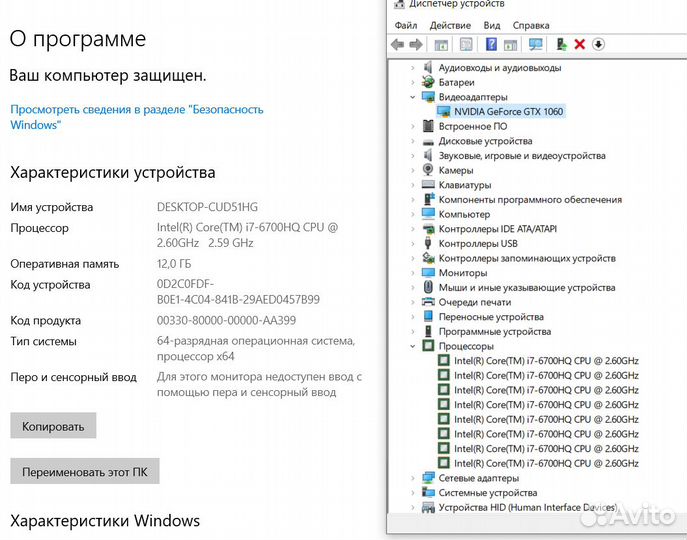Click device name DESKTOP-CUD51HG

[207, 207]
